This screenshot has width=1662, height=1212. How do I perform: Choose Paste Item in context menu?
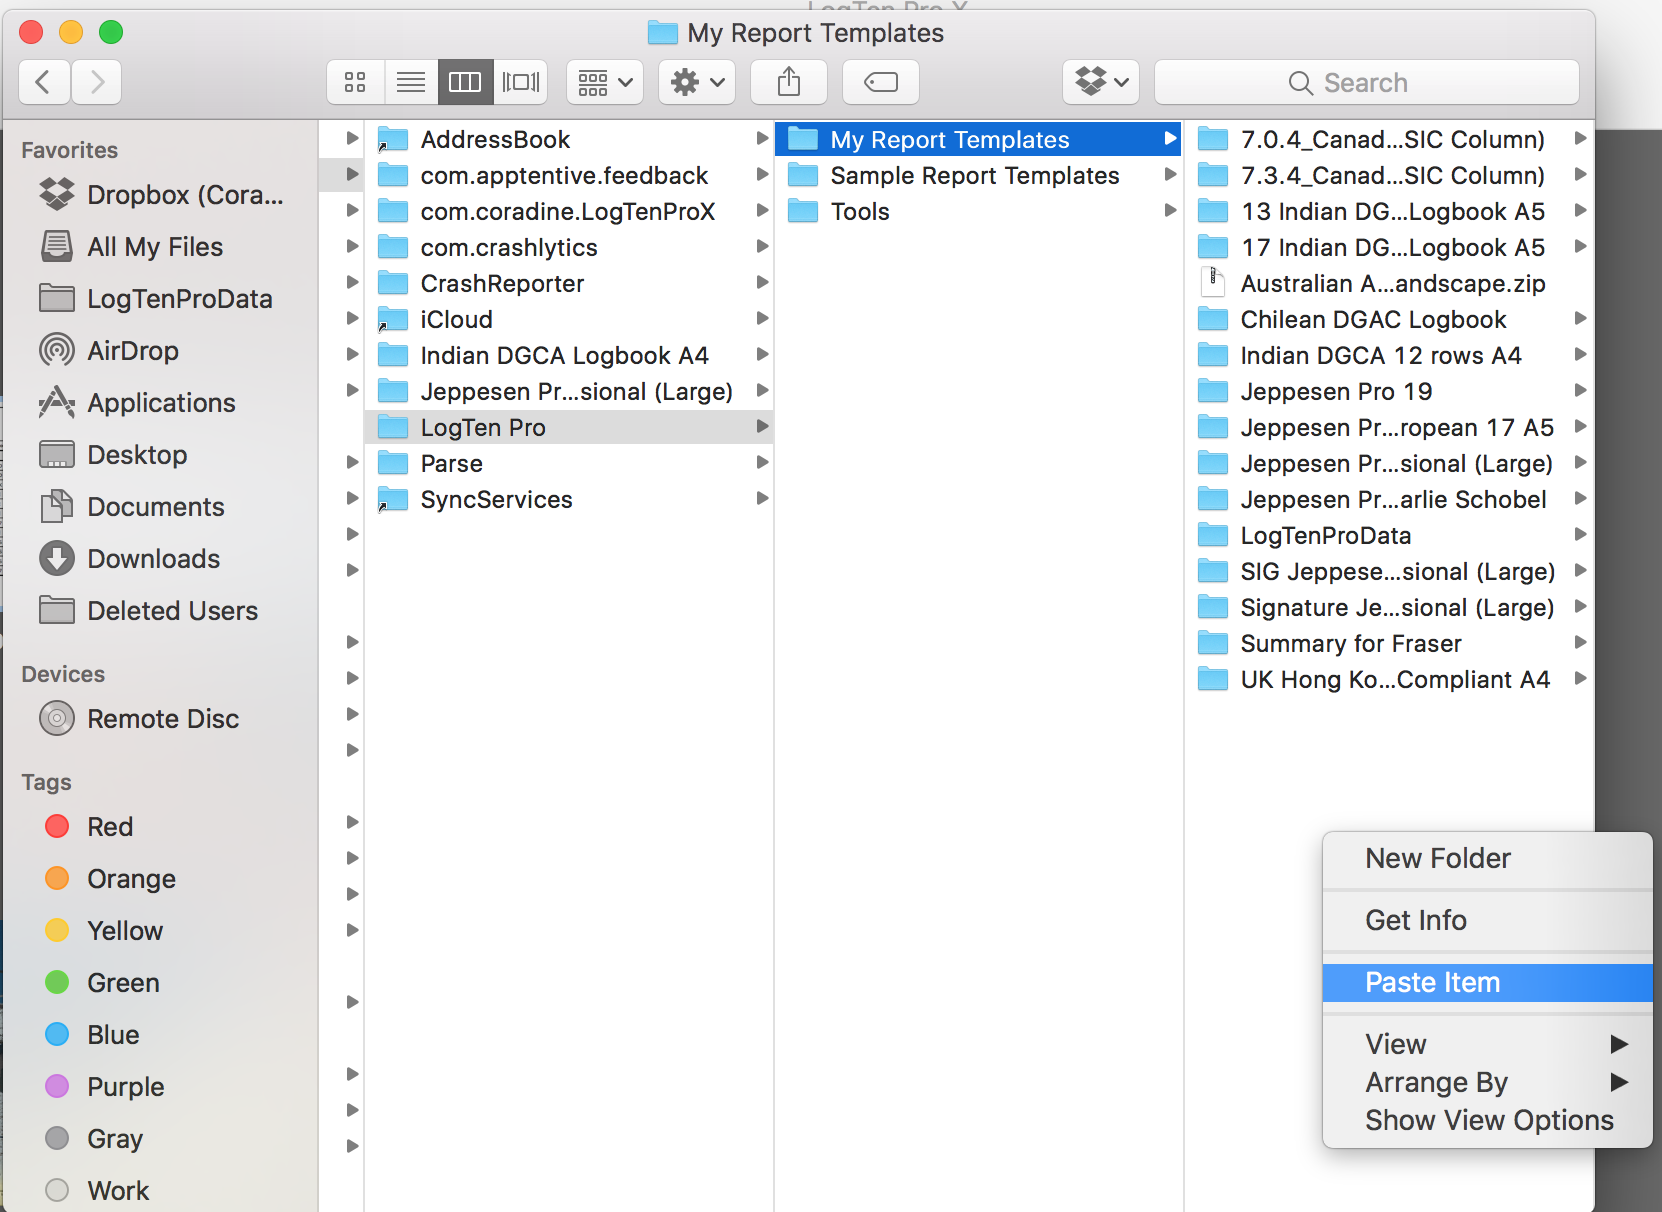pyautogui.click(x=1487, y=982)
